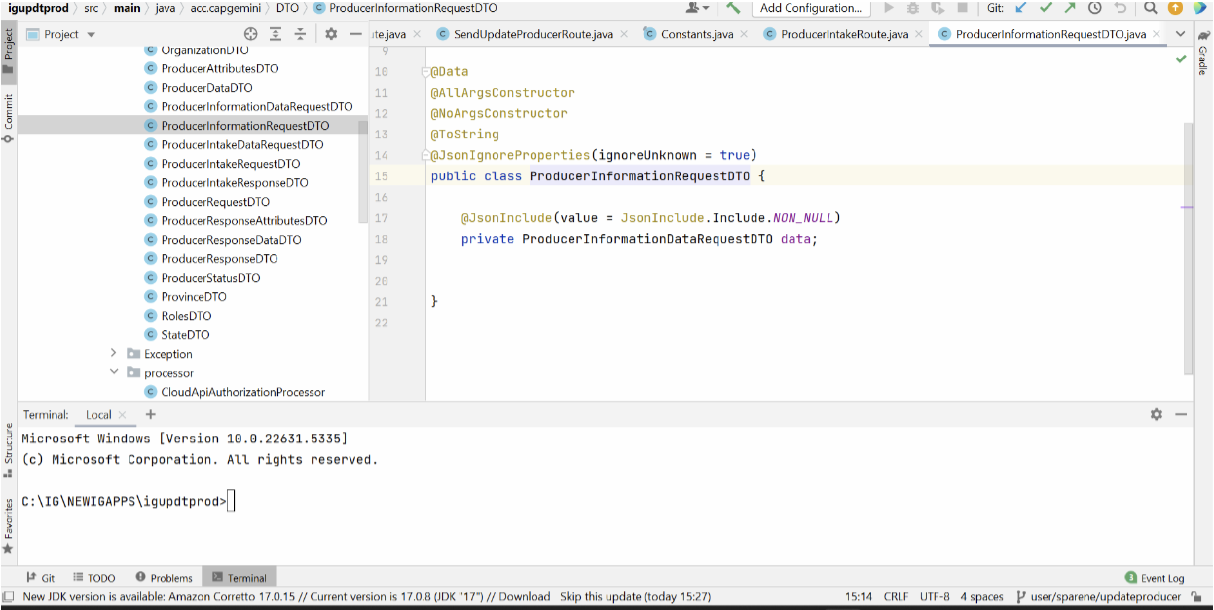Click Download link for JDK update
The width and height of the screenshot is (1214, 610).
(x=525, y=597)
